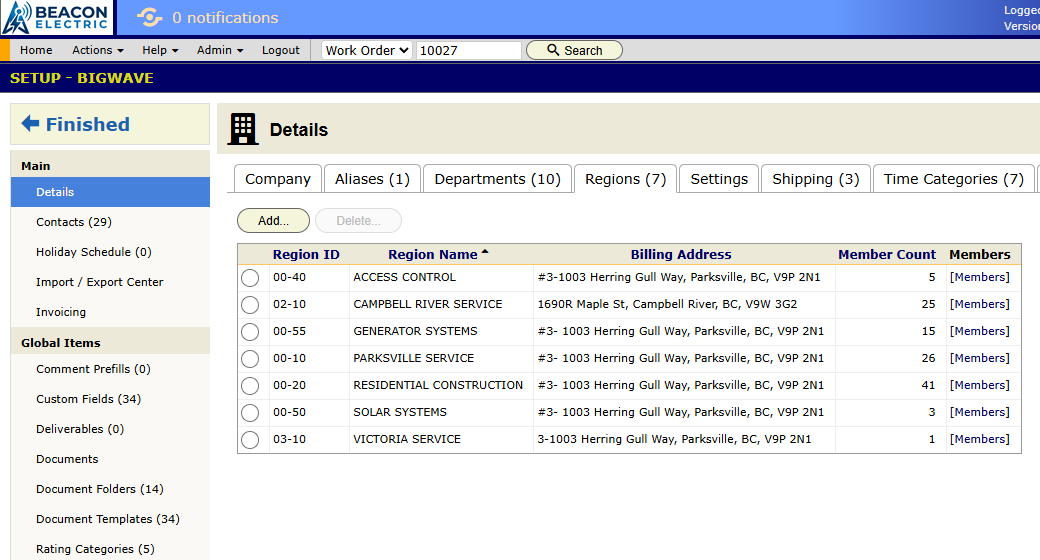
Task: Click the Finished link
Action: pos(88,124)
